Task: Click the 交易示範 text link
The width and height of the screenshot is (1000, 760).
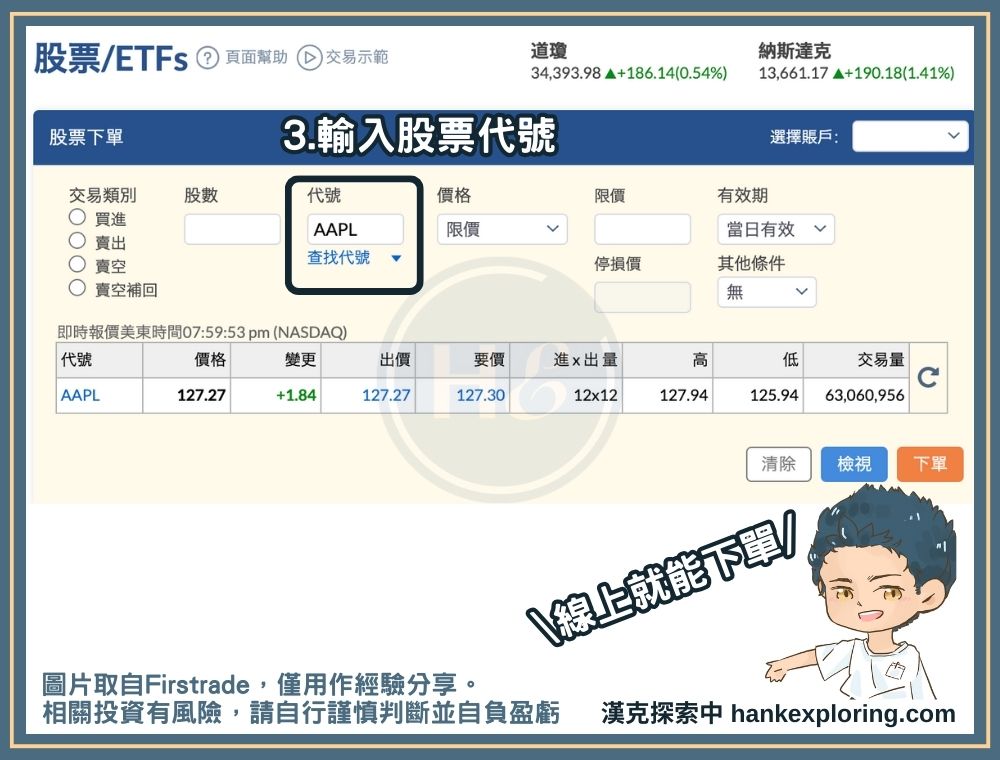Action: pyautogui.click(x=357, y=57)
